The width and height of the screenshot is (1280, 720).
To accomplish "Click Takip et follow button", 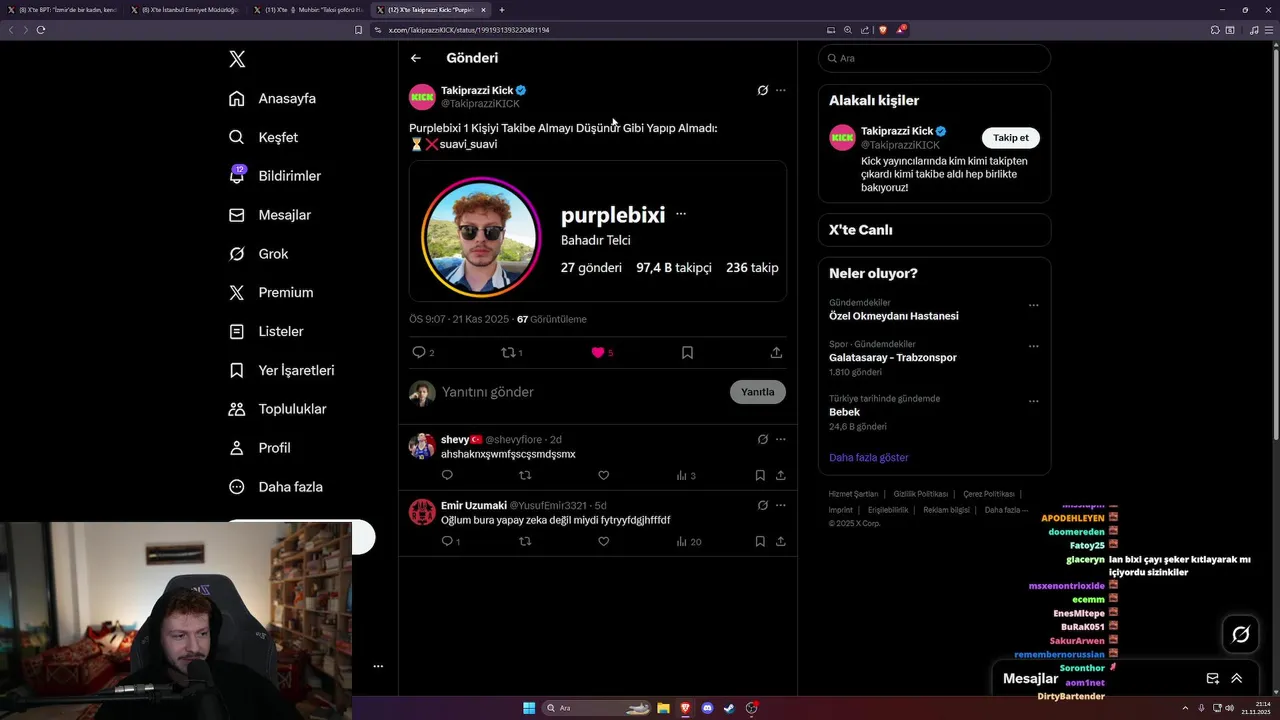I will [x=1010, y=138].
